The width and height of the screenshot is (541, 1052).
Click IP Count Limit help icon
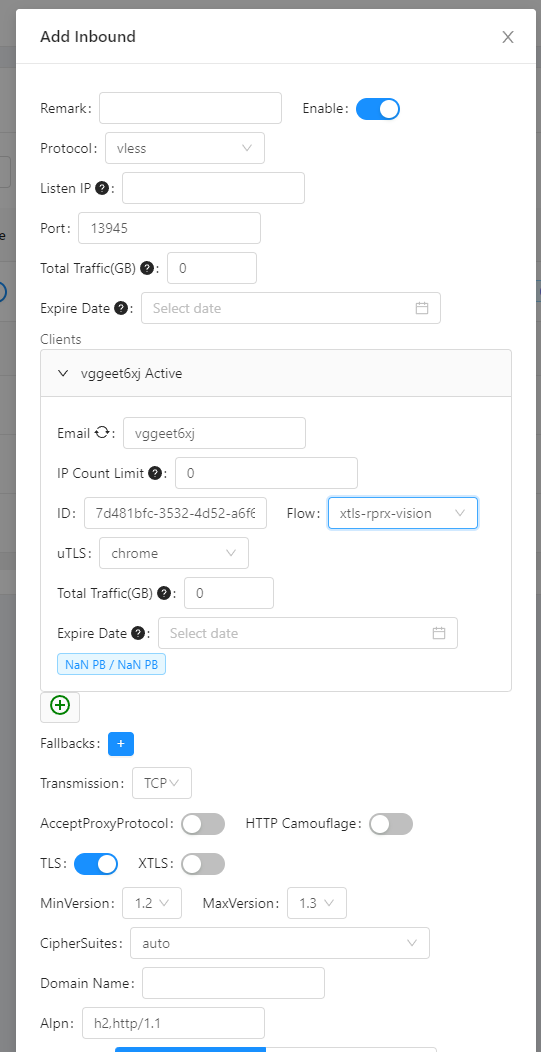[155, 473]
